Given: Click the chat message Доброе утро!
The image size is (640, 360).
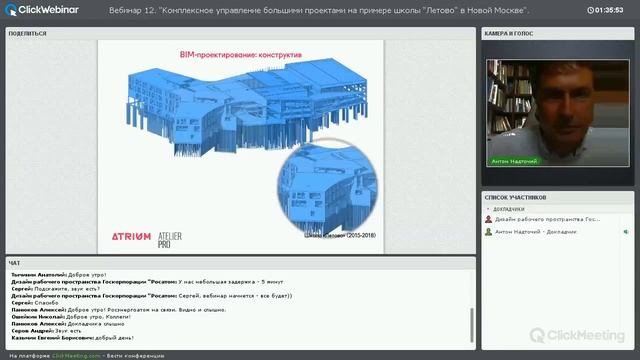Looking at the screenshot, I should 87,275.
